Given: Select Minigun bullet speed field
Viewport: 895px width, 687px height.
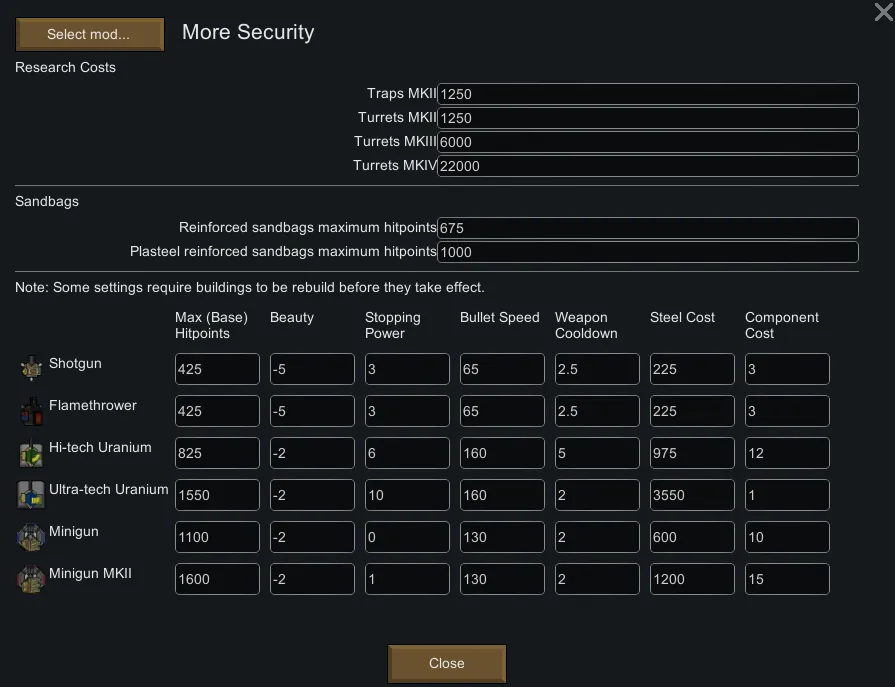Looking at the screenshot, I should coord(502,537).
